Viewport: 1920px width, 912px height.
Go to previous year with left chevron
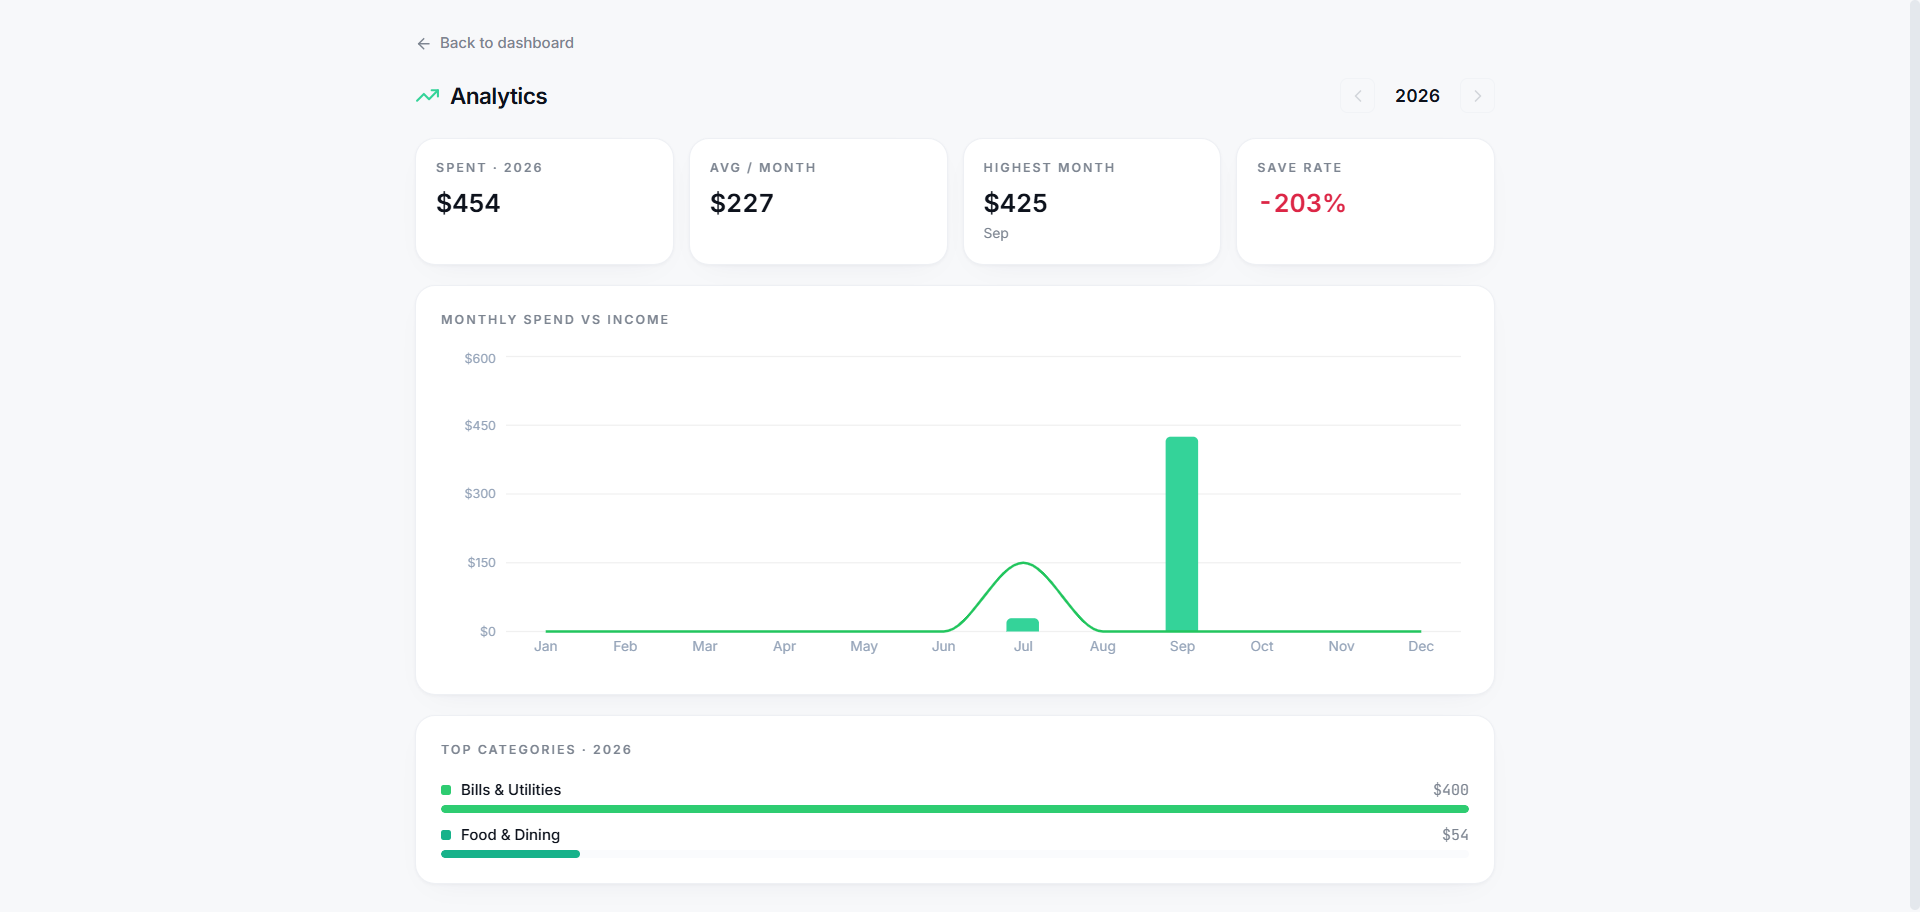click(1358, 96)
